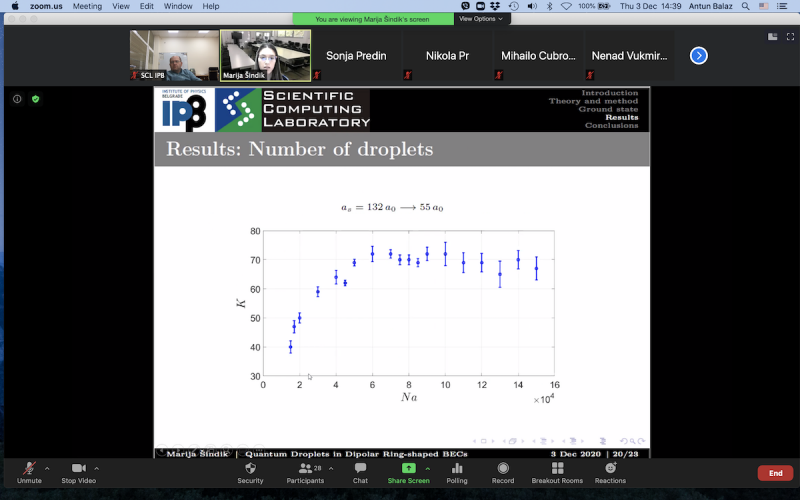Viewport: 800px width, 500px height.
Task: Click the Introduction slide navigation link
Action: pyautogui.click(x=610, y=93)
